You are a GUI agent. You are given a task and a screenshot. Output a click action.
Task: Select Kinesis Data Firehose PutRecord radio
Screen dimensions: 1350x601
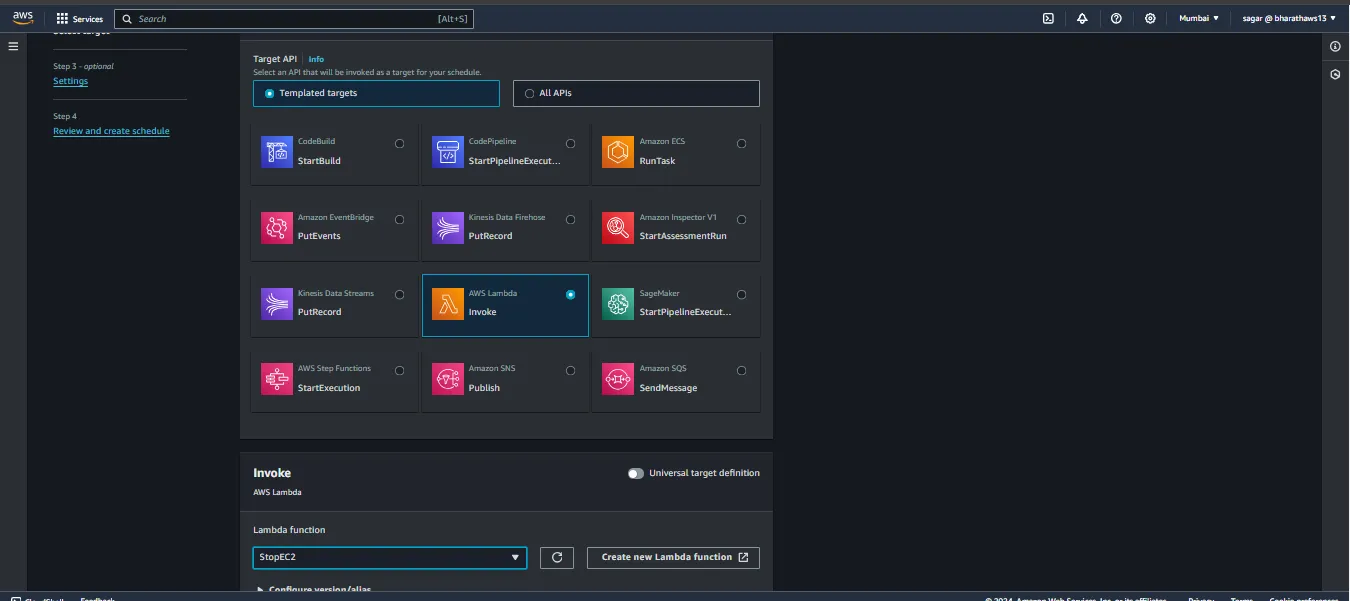pos(571,219)
